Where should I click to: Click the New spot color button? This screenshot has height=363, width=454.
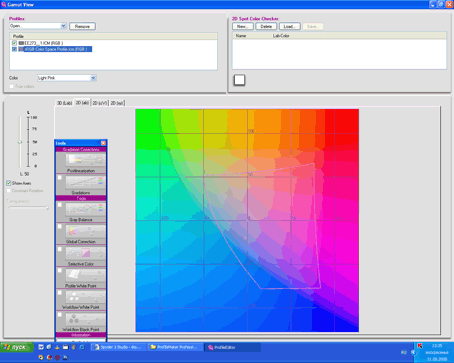[243, 26]
